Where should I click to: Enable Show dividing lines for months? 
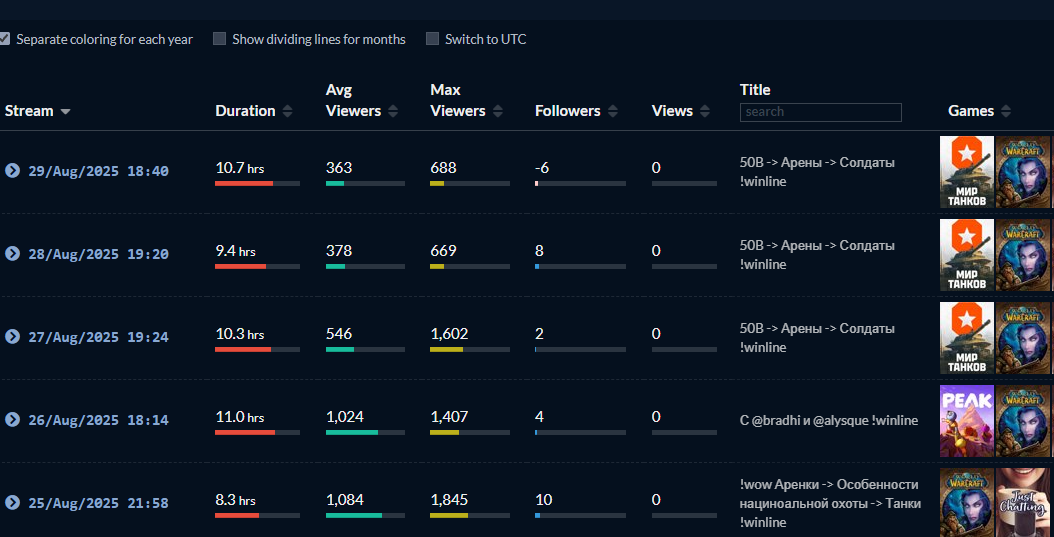click(219, 39)
